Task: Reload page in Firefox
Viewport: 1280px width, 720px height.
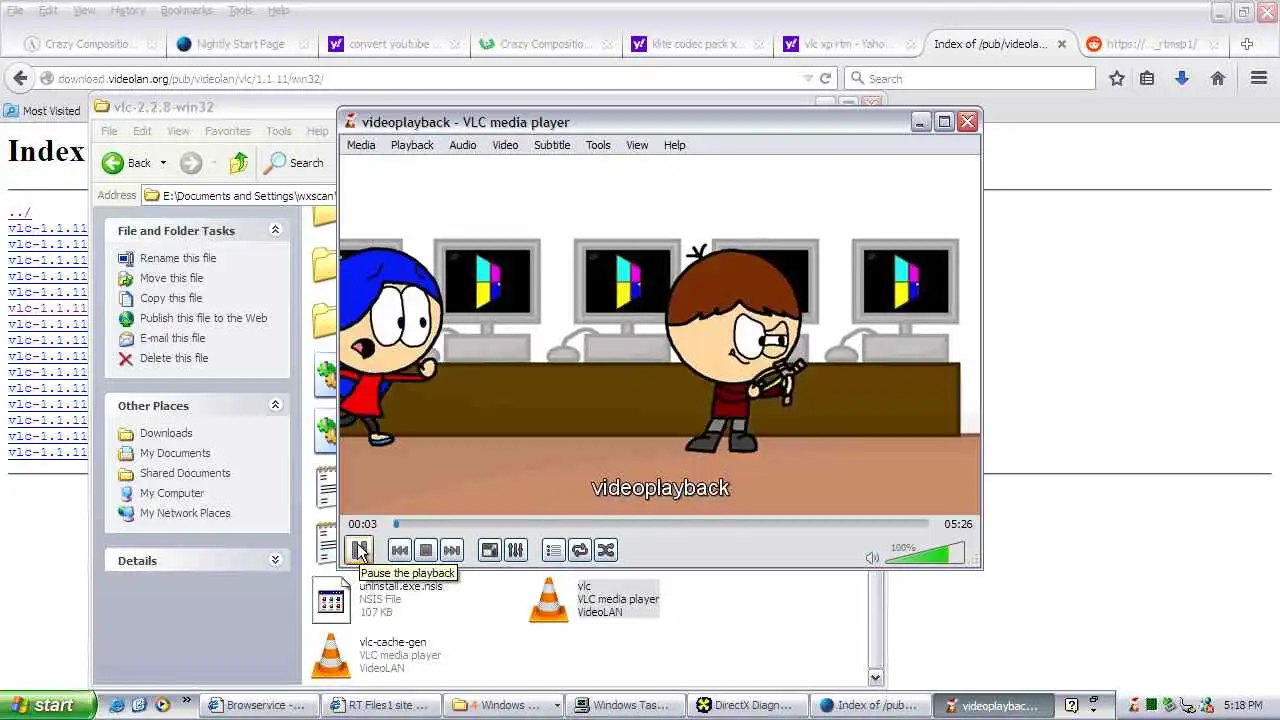Action: tap(825, 78)
